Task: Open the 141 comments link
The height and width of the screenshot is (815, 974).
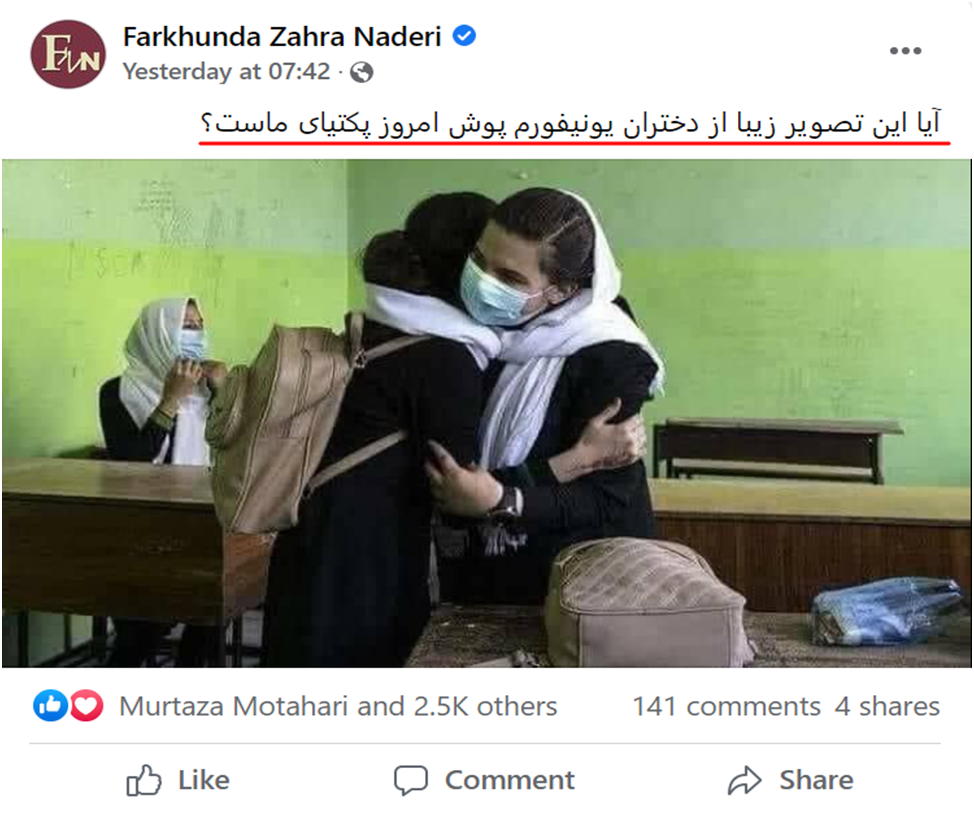Action: pos(726,706)
